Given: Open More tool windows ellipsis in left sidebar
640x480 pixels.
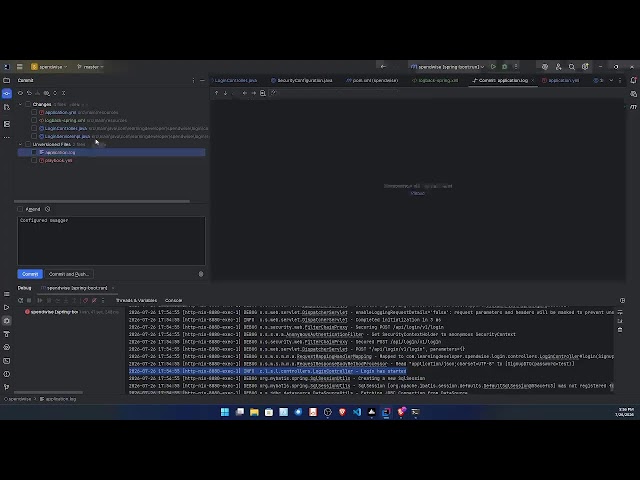Looking at the screenshot, I should 7,137.
